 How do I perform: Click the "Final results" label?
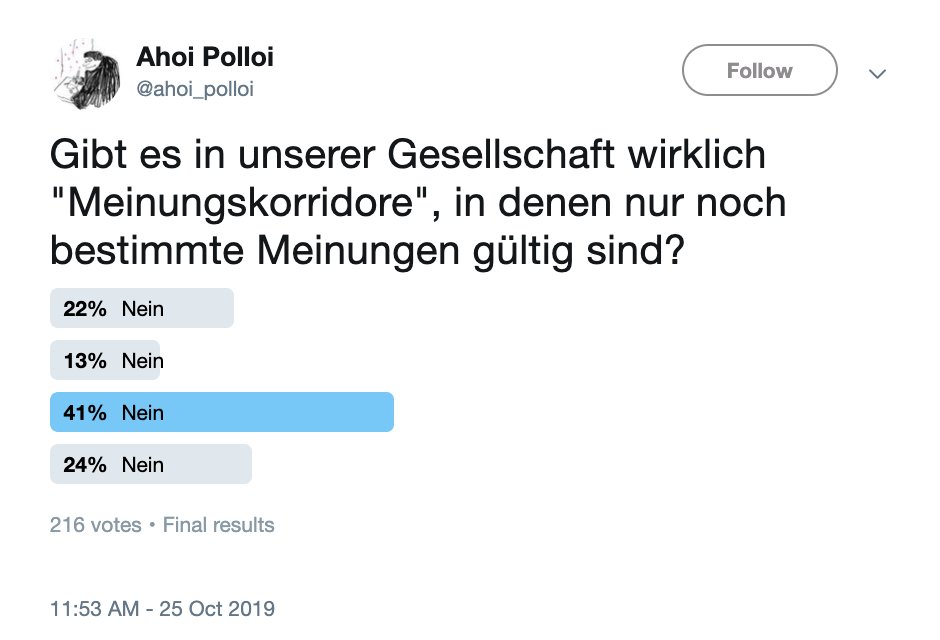point(218,525)
